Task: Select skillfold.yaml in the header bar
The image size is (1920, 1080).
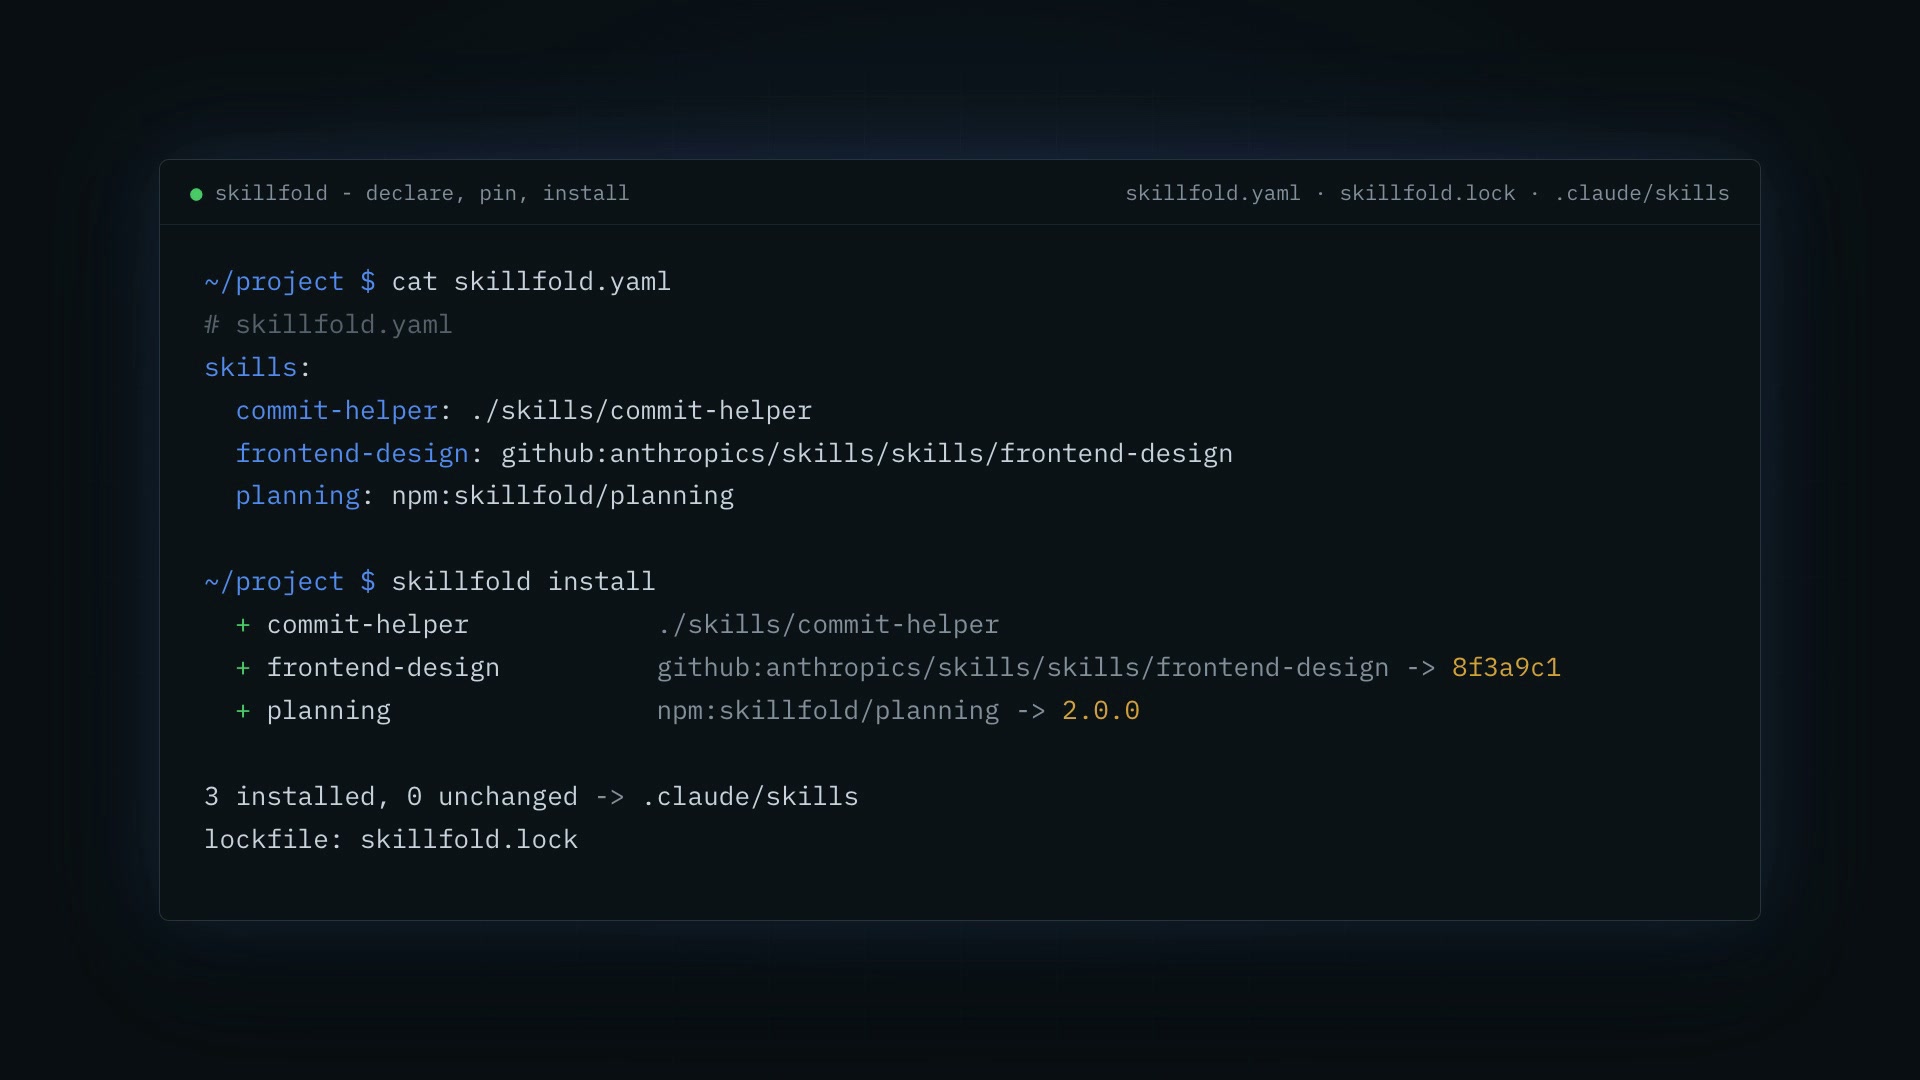Action: tap(1213, 193)
